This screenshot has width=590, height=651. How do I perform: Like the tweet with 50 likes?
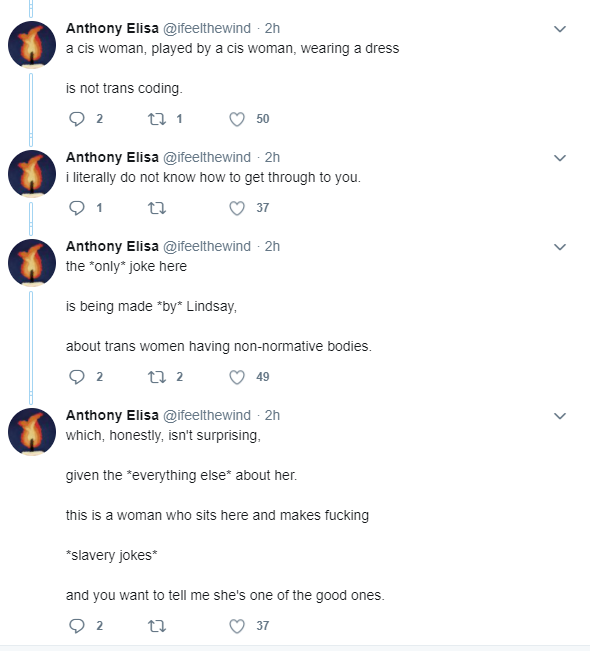coord(237,119)
